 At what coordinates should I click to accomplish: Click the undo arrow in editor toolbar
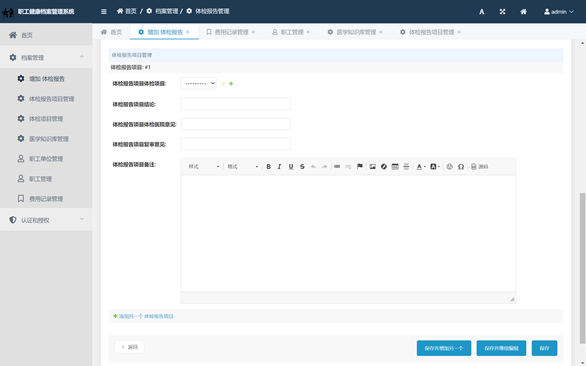tap(313, 167)
